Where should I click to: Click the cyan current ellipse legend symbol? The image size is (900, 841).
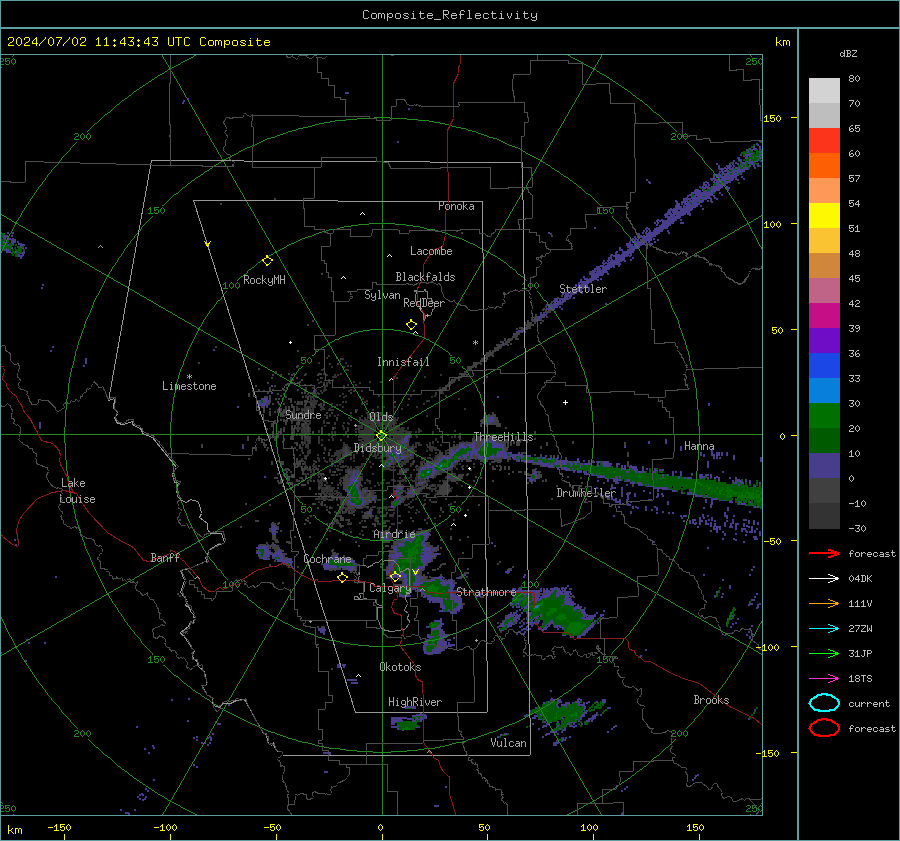[824, 703]
